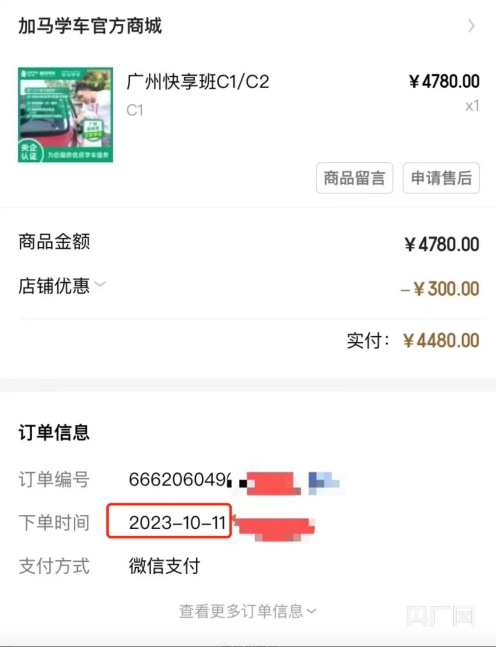Screen dimensions: 496x647
Task: Tap the 订单信息 section heading
Action: (x=54, y=432)
